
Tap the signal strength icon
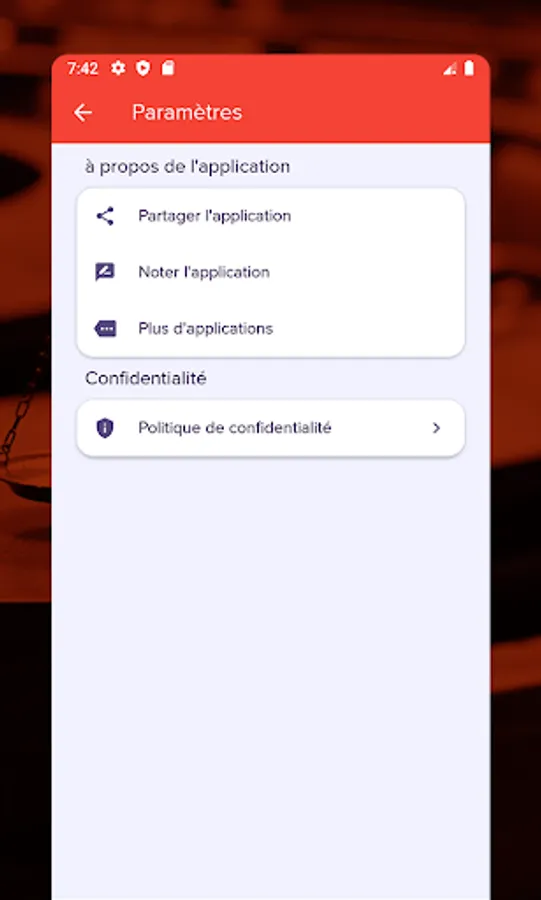450,69
